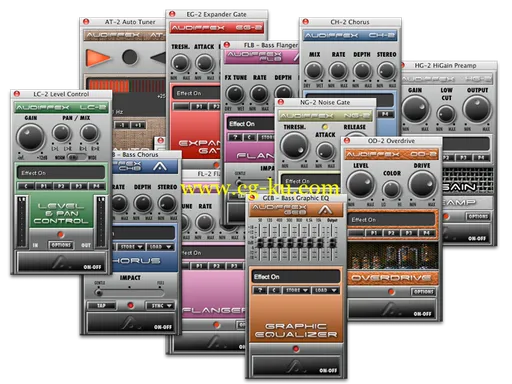This screenshot has width=512, height=384.
Task: Click OPTIONS in OD-2 Overdrive
Action: (423, 292)
